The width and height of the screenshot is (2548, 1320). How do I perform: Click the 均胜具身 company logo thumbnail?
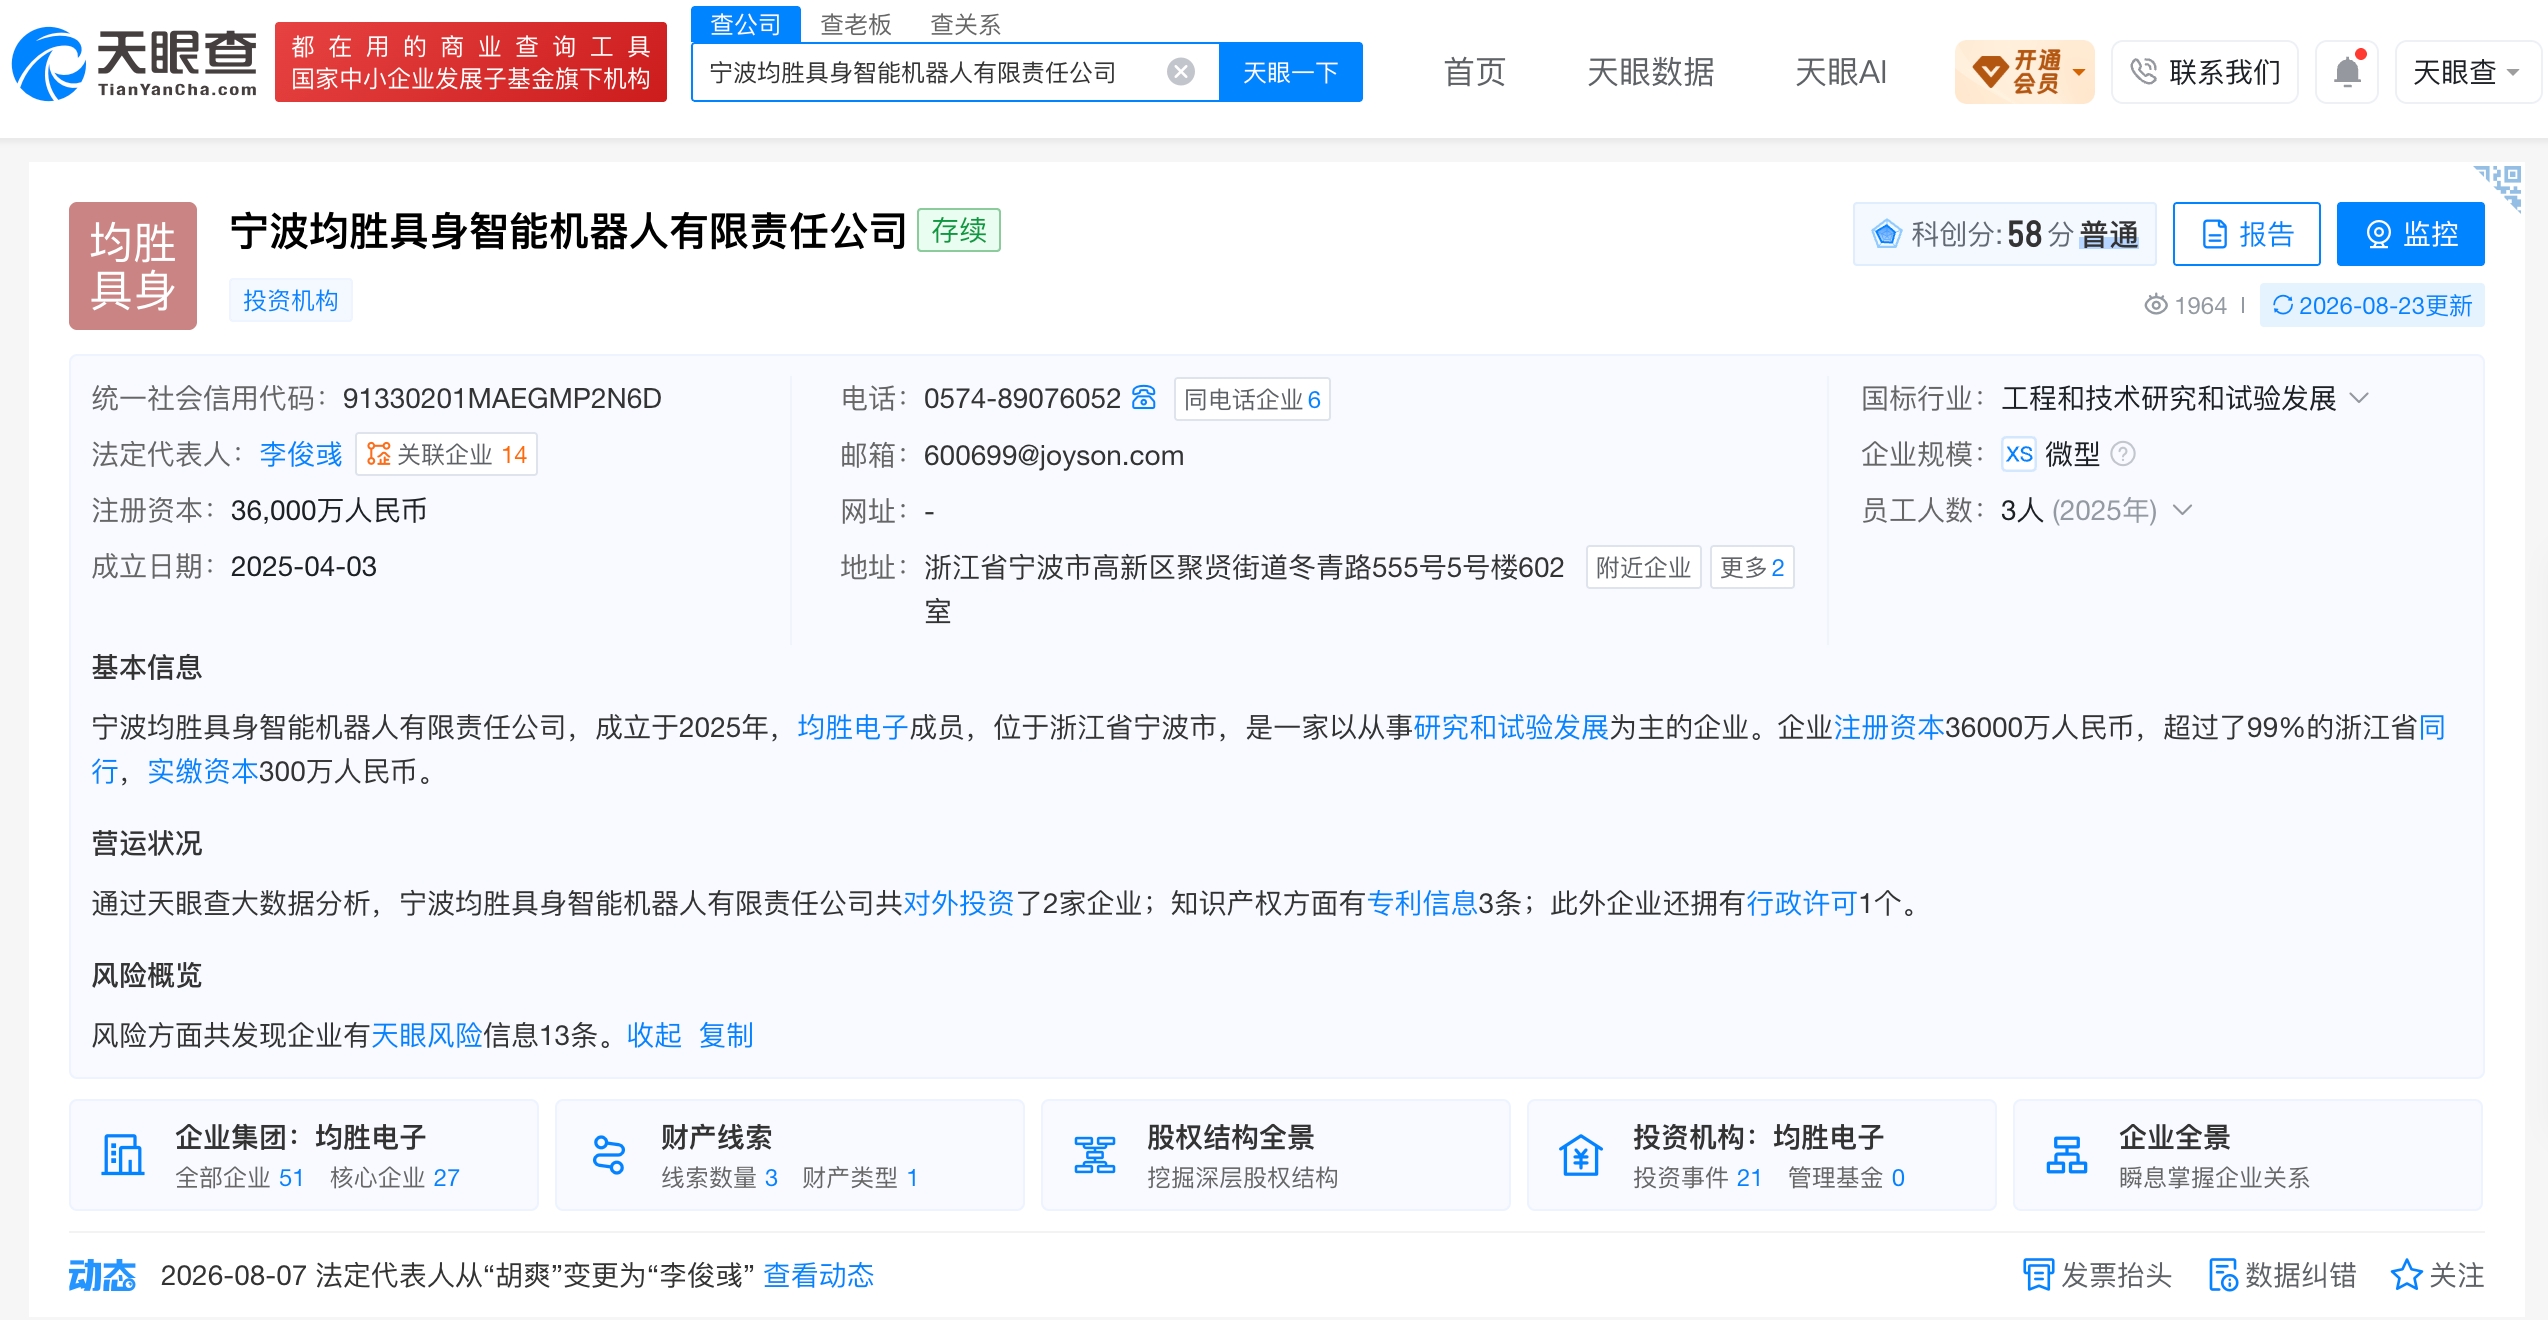coord(133,266)
